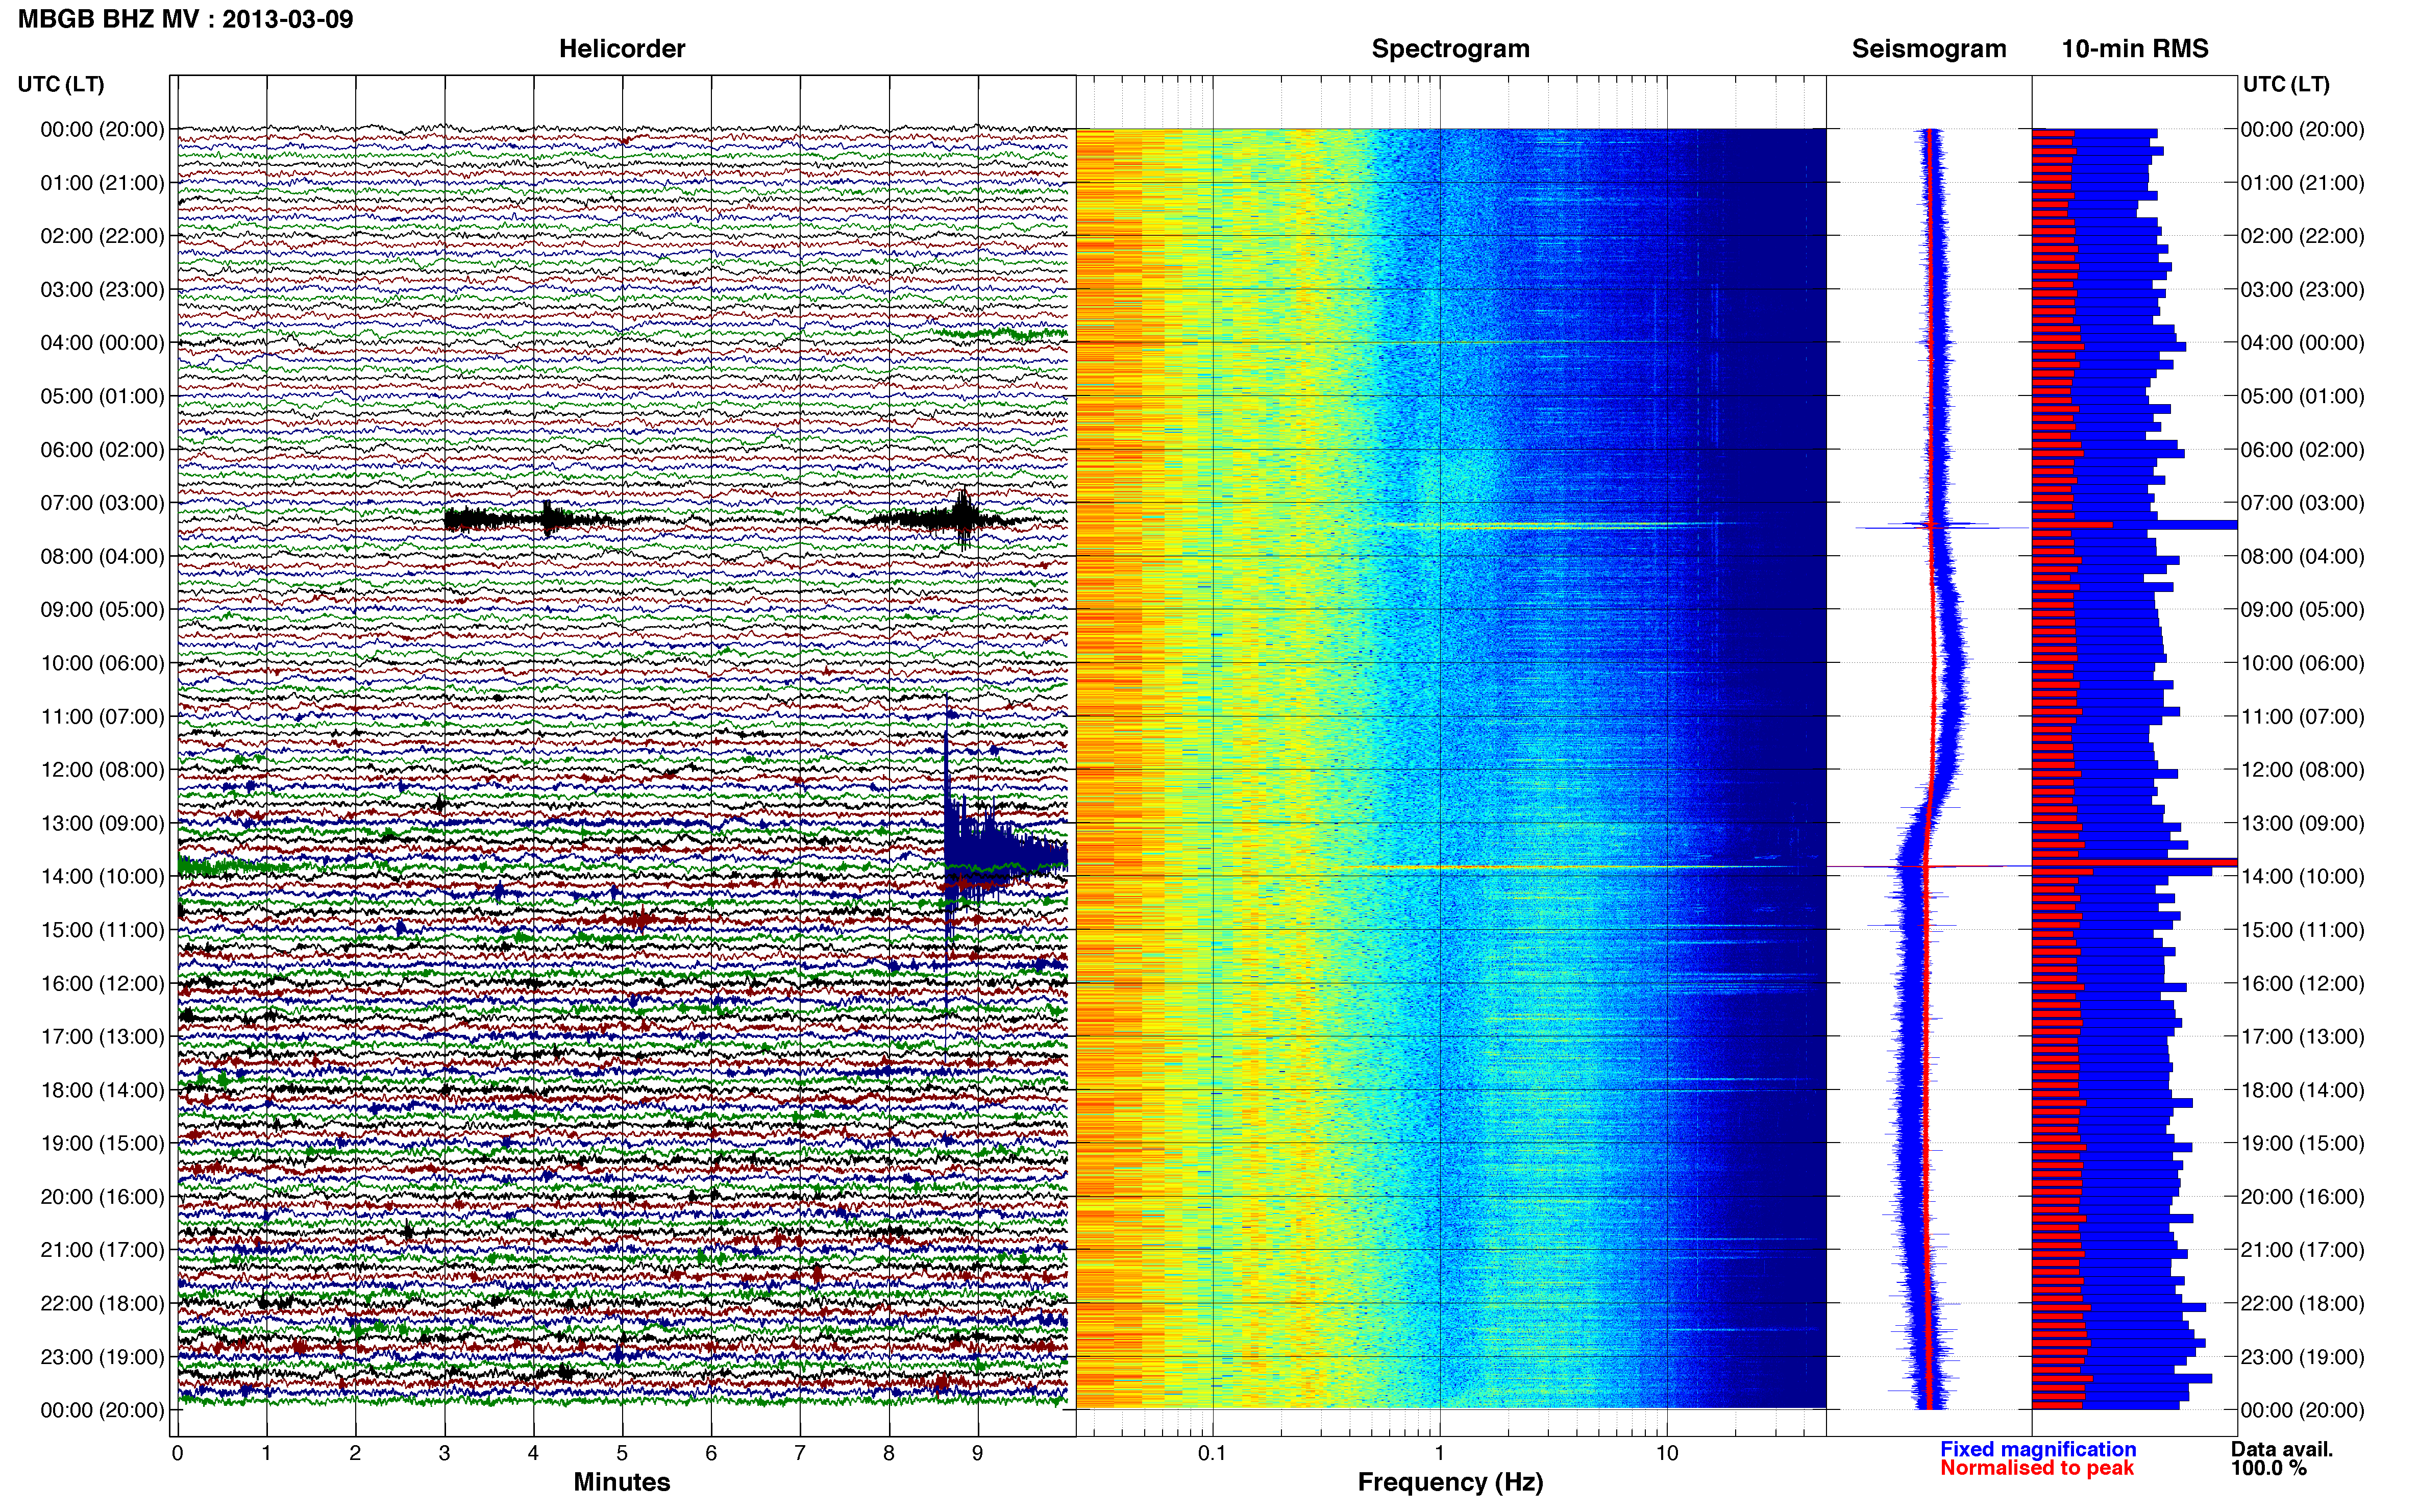Click left time label '17:00 (13:00)'
Screen dimensions: 2419x1512
(x=102, y=1037)
